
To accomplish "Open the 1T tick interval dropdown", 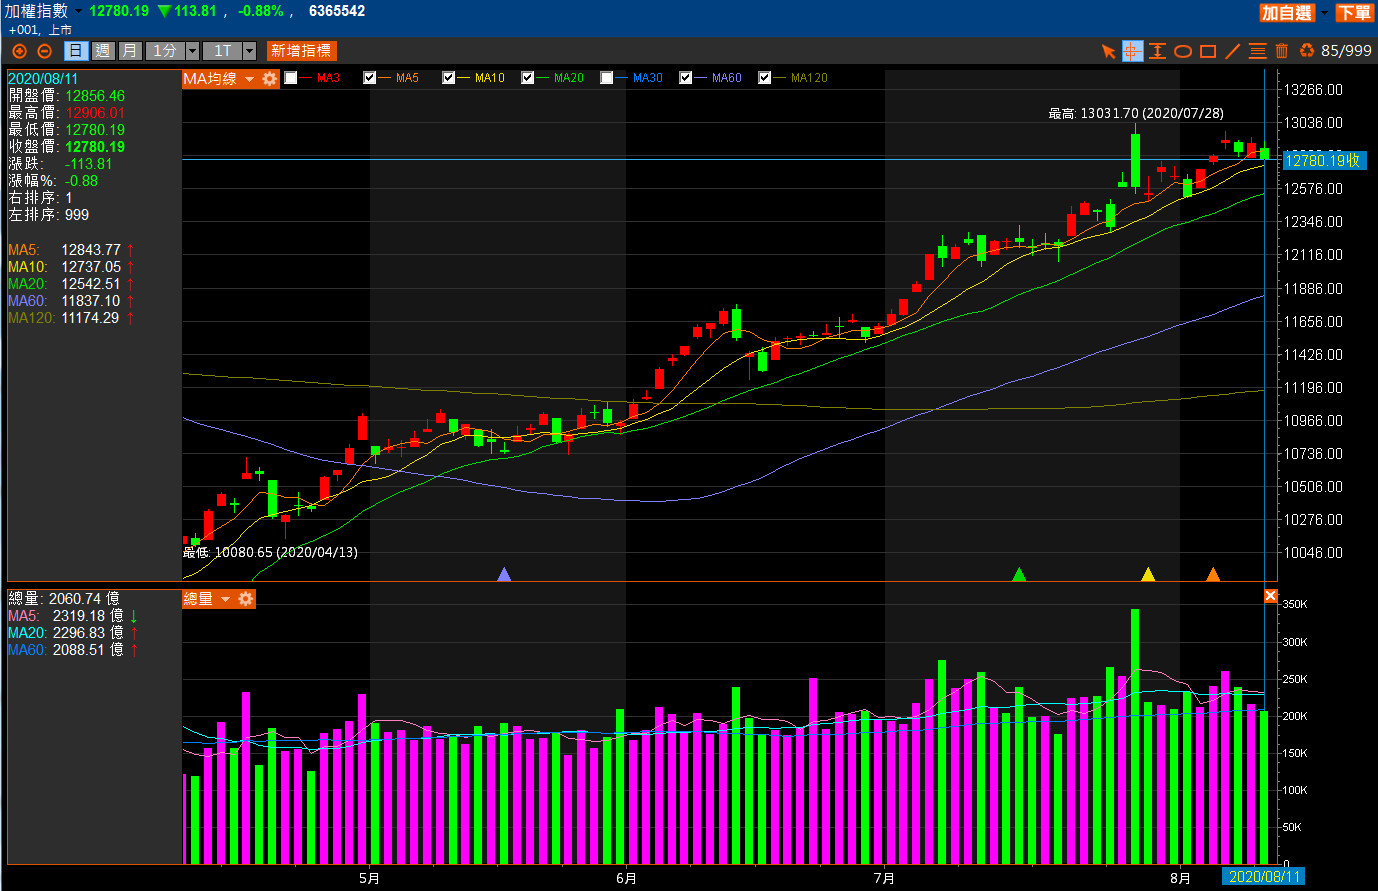I will (x=249, y=51).
